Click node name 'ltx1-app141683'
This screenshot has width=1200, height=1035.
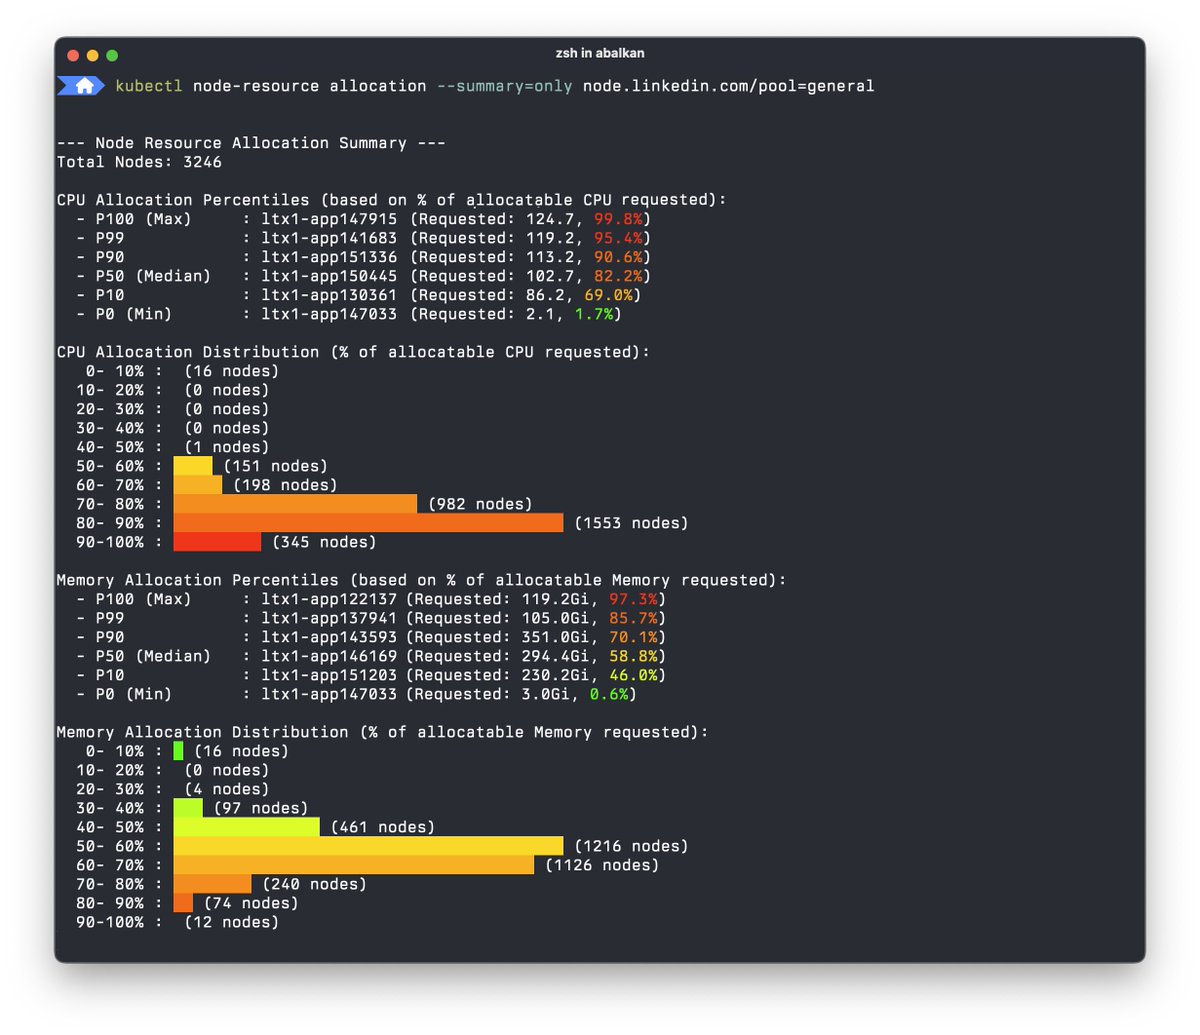[329, 238]
